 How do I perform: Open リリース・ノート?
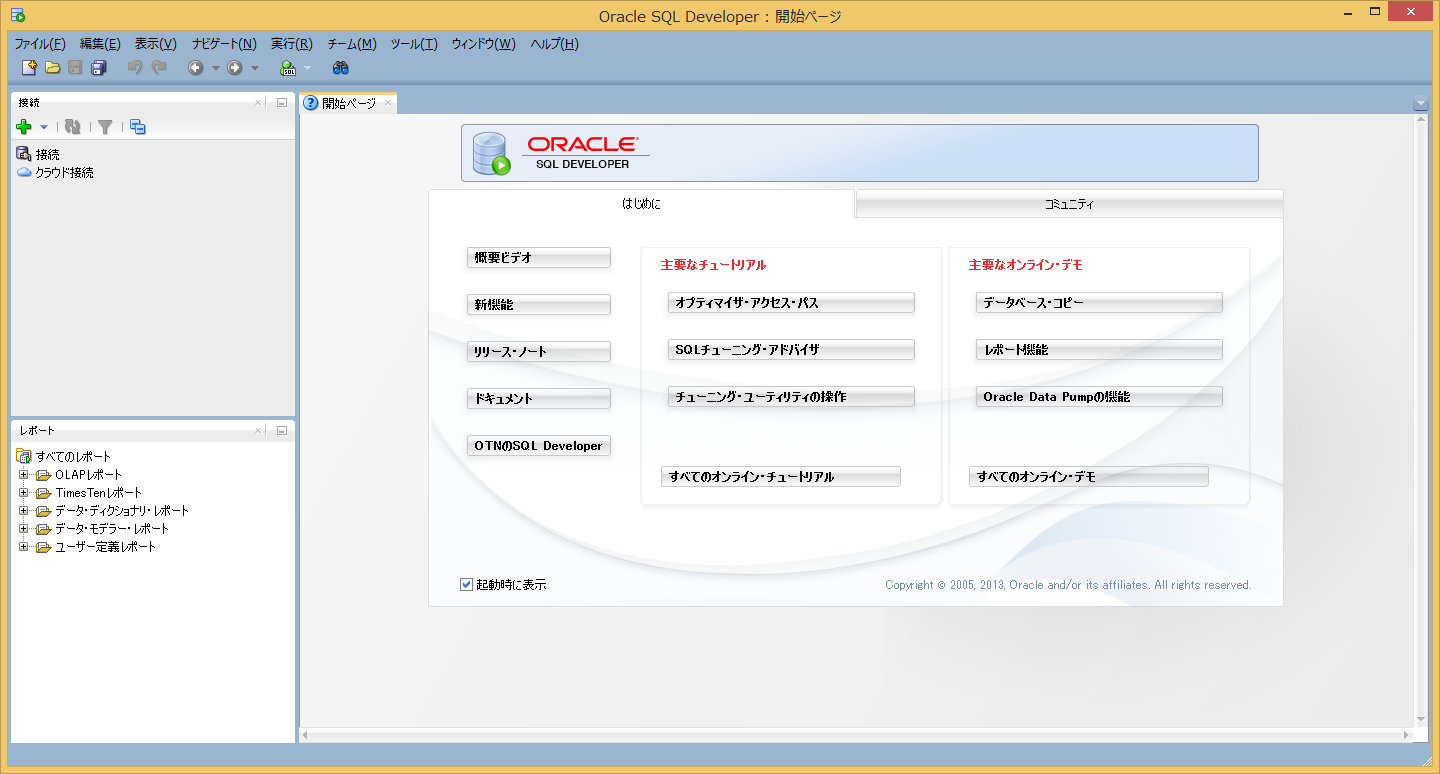coord(538,352)
